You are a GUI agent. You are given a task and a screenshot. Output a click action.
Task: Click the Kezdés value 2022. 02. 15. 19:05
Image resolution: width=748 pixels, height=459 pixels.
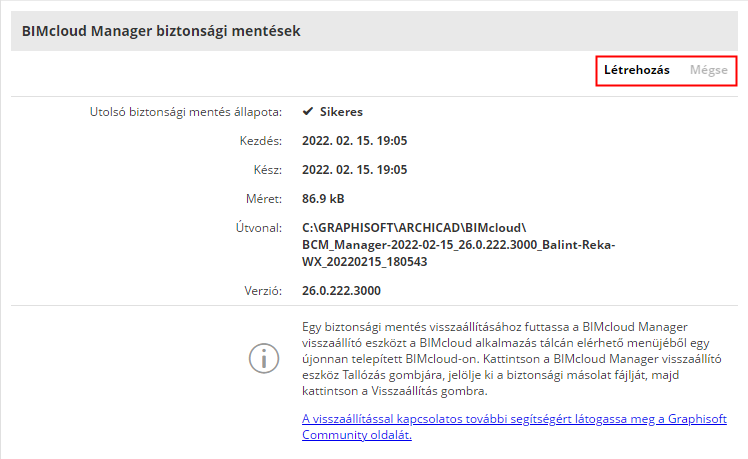pyautogui.click(x=354, y=141)
